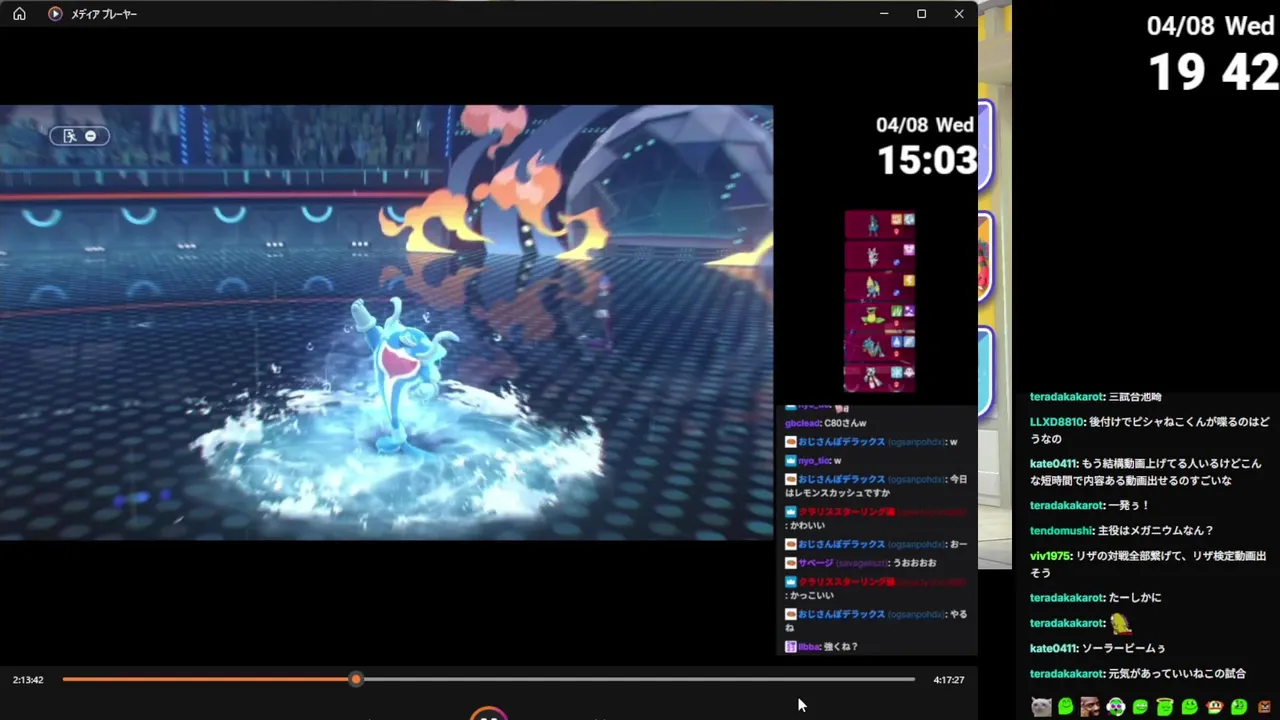Click message 今日はレモンスカッシュですか in video chat
The height and width of the screenshot is (720, 1280).
(876, 486)
